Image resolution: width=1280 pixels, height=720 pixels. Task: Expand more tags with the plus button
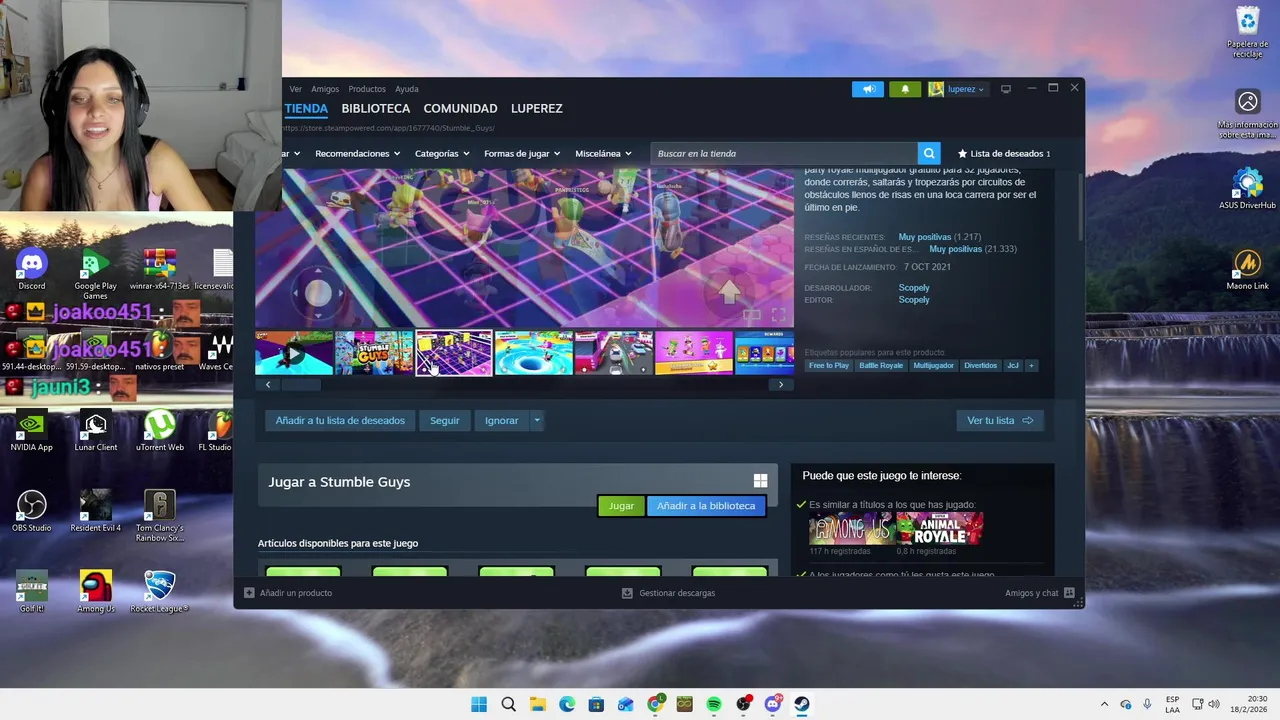[1031, 365]
